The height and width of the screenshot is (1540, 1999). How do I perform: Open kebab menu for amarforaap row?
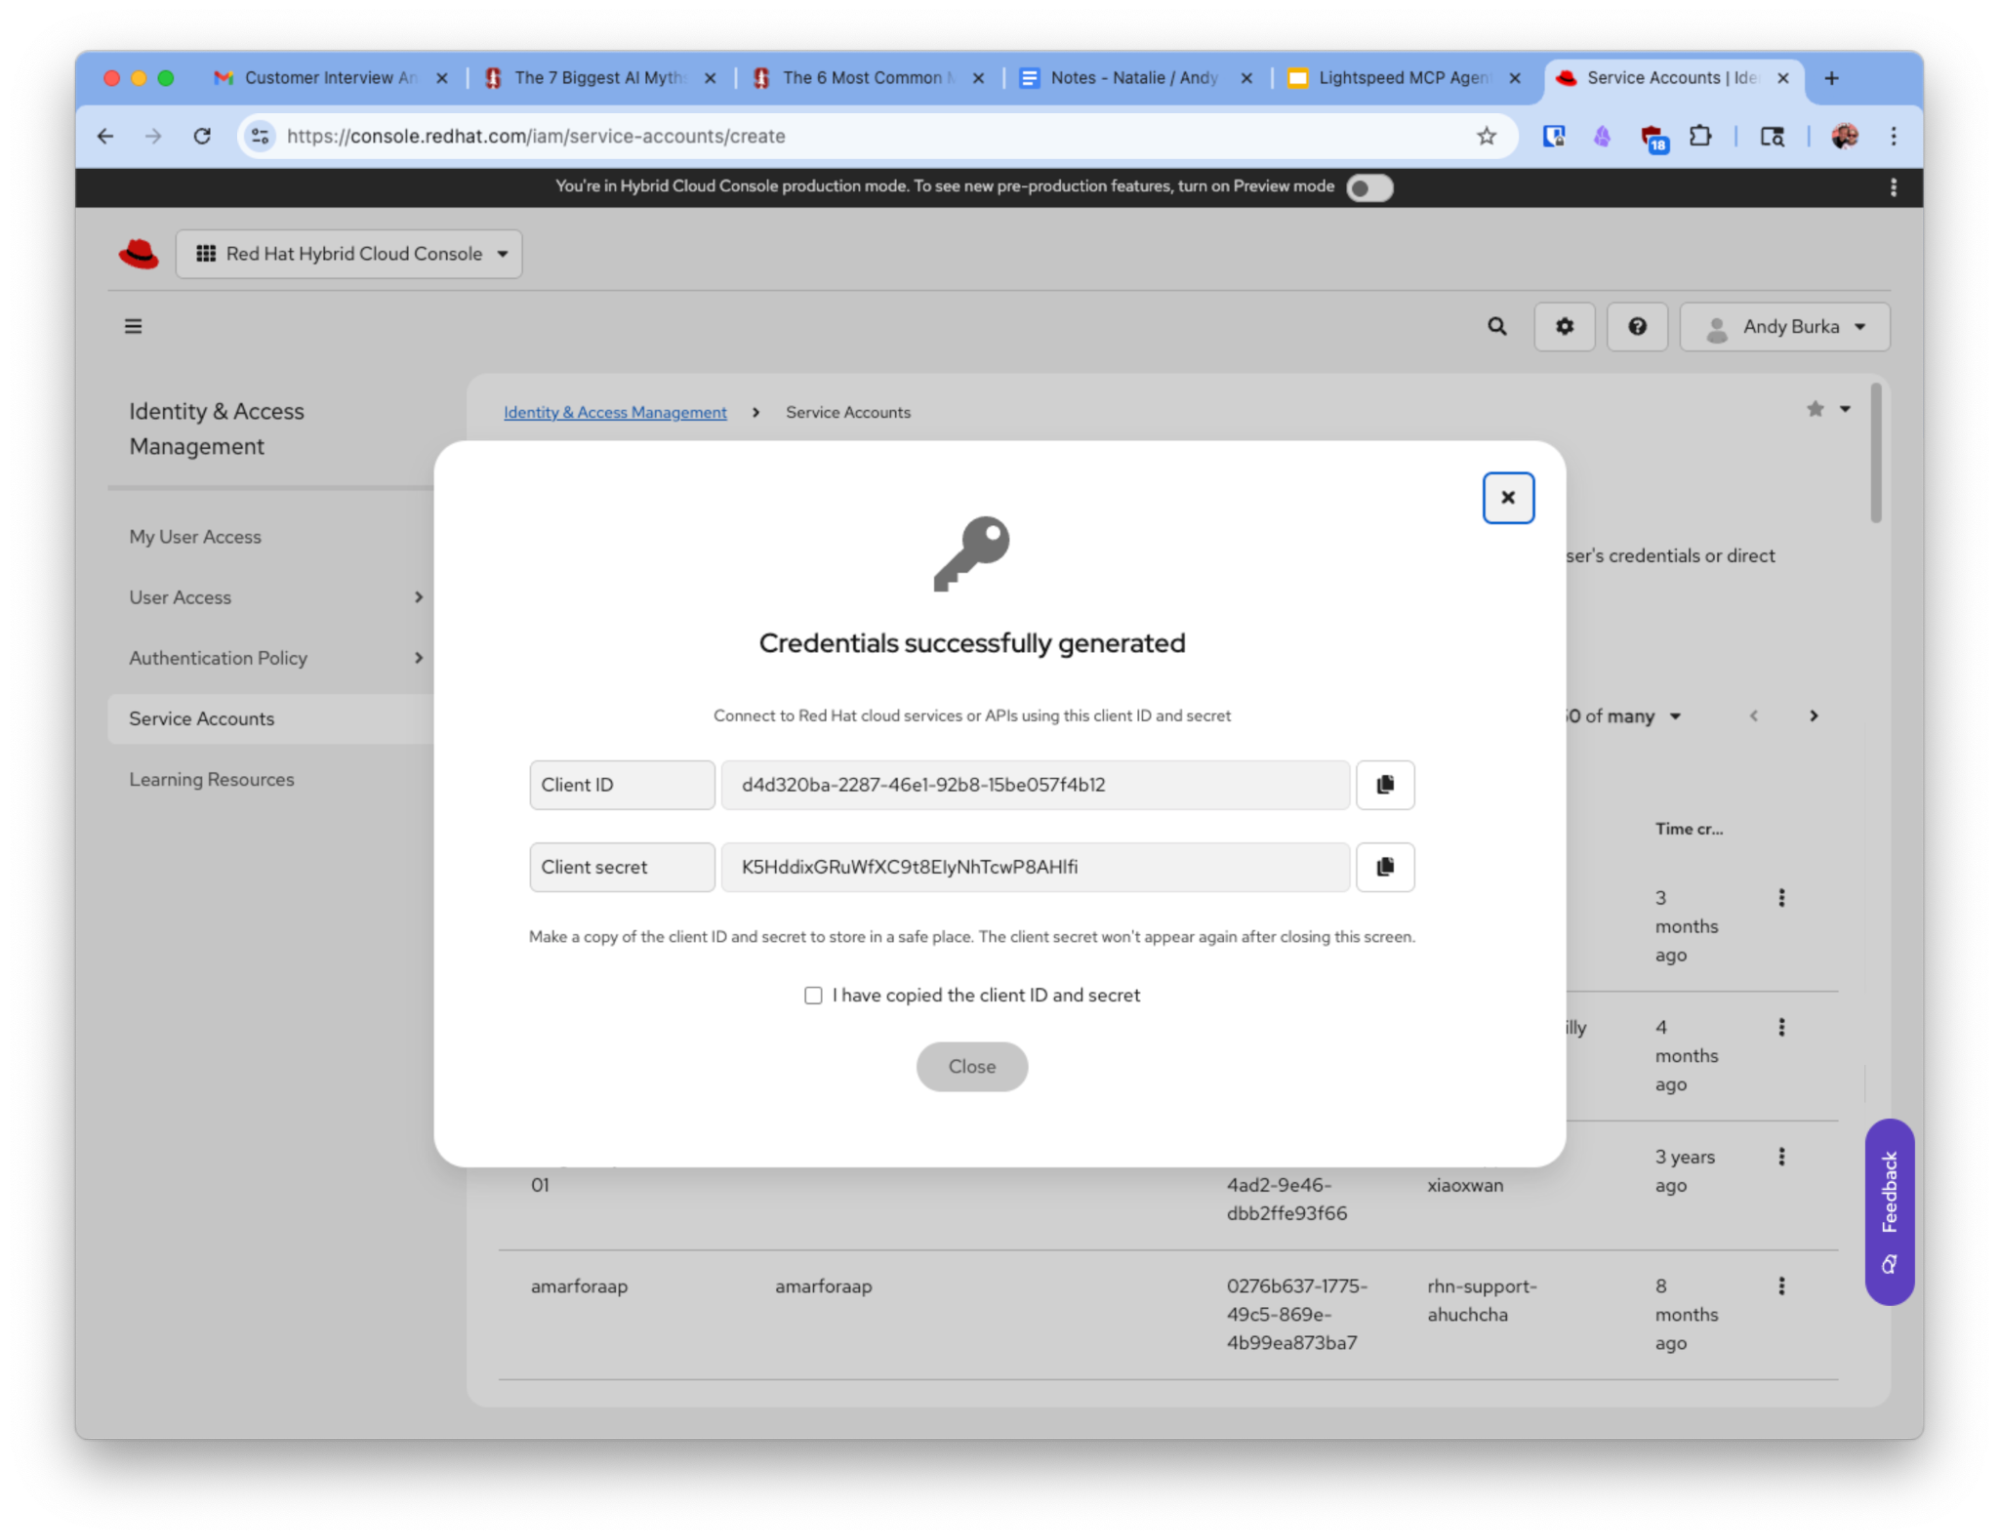pos(1781,1286)
